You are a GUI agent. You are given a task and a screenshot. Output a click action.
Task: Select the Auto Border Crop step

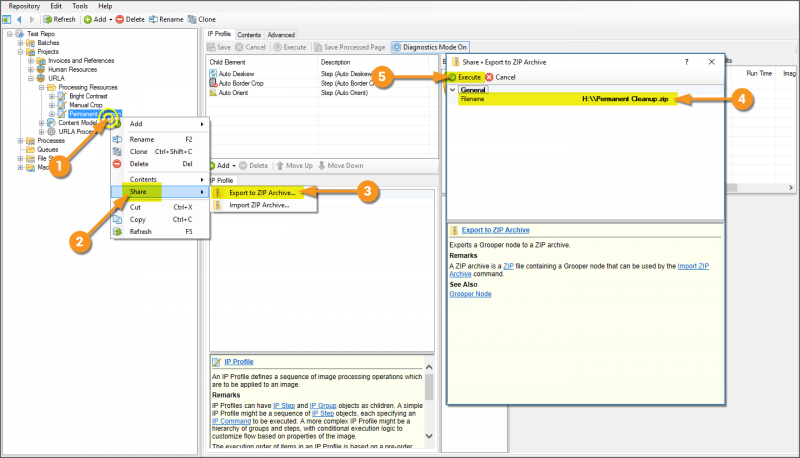click(239, 83)
